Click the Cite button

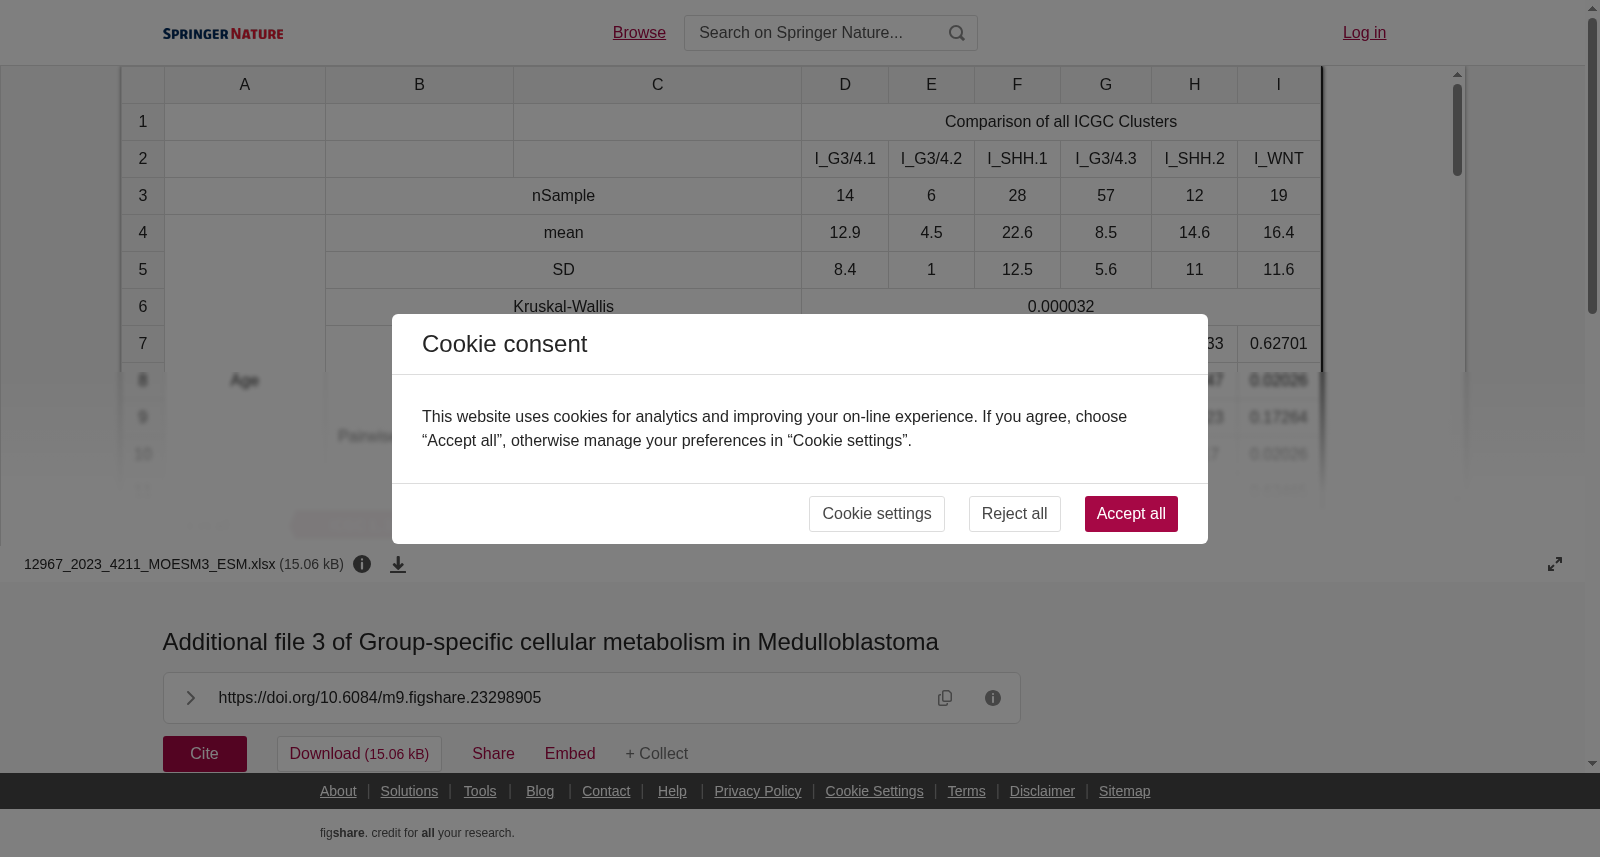click(205, 754)
